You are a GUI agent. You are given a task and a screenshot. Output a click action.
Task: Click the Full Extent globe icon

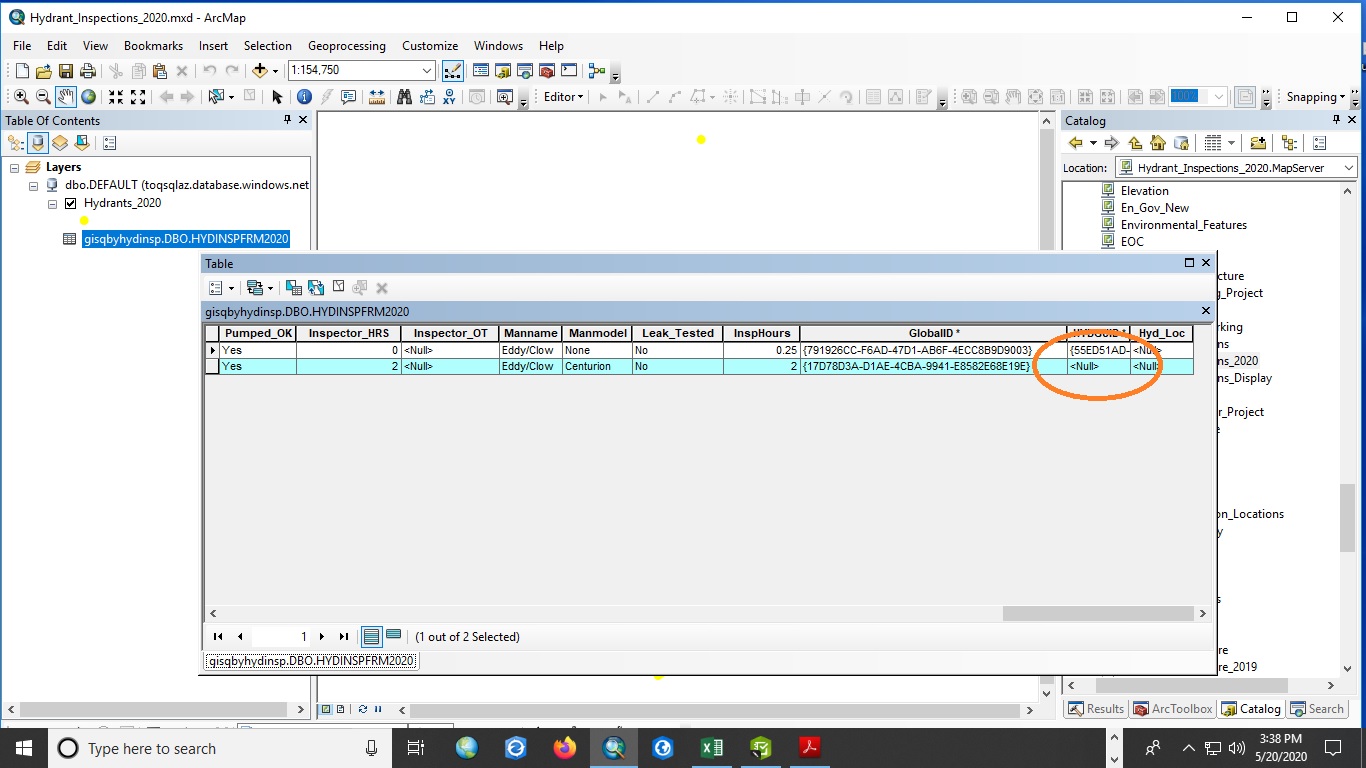coord(89,97)
